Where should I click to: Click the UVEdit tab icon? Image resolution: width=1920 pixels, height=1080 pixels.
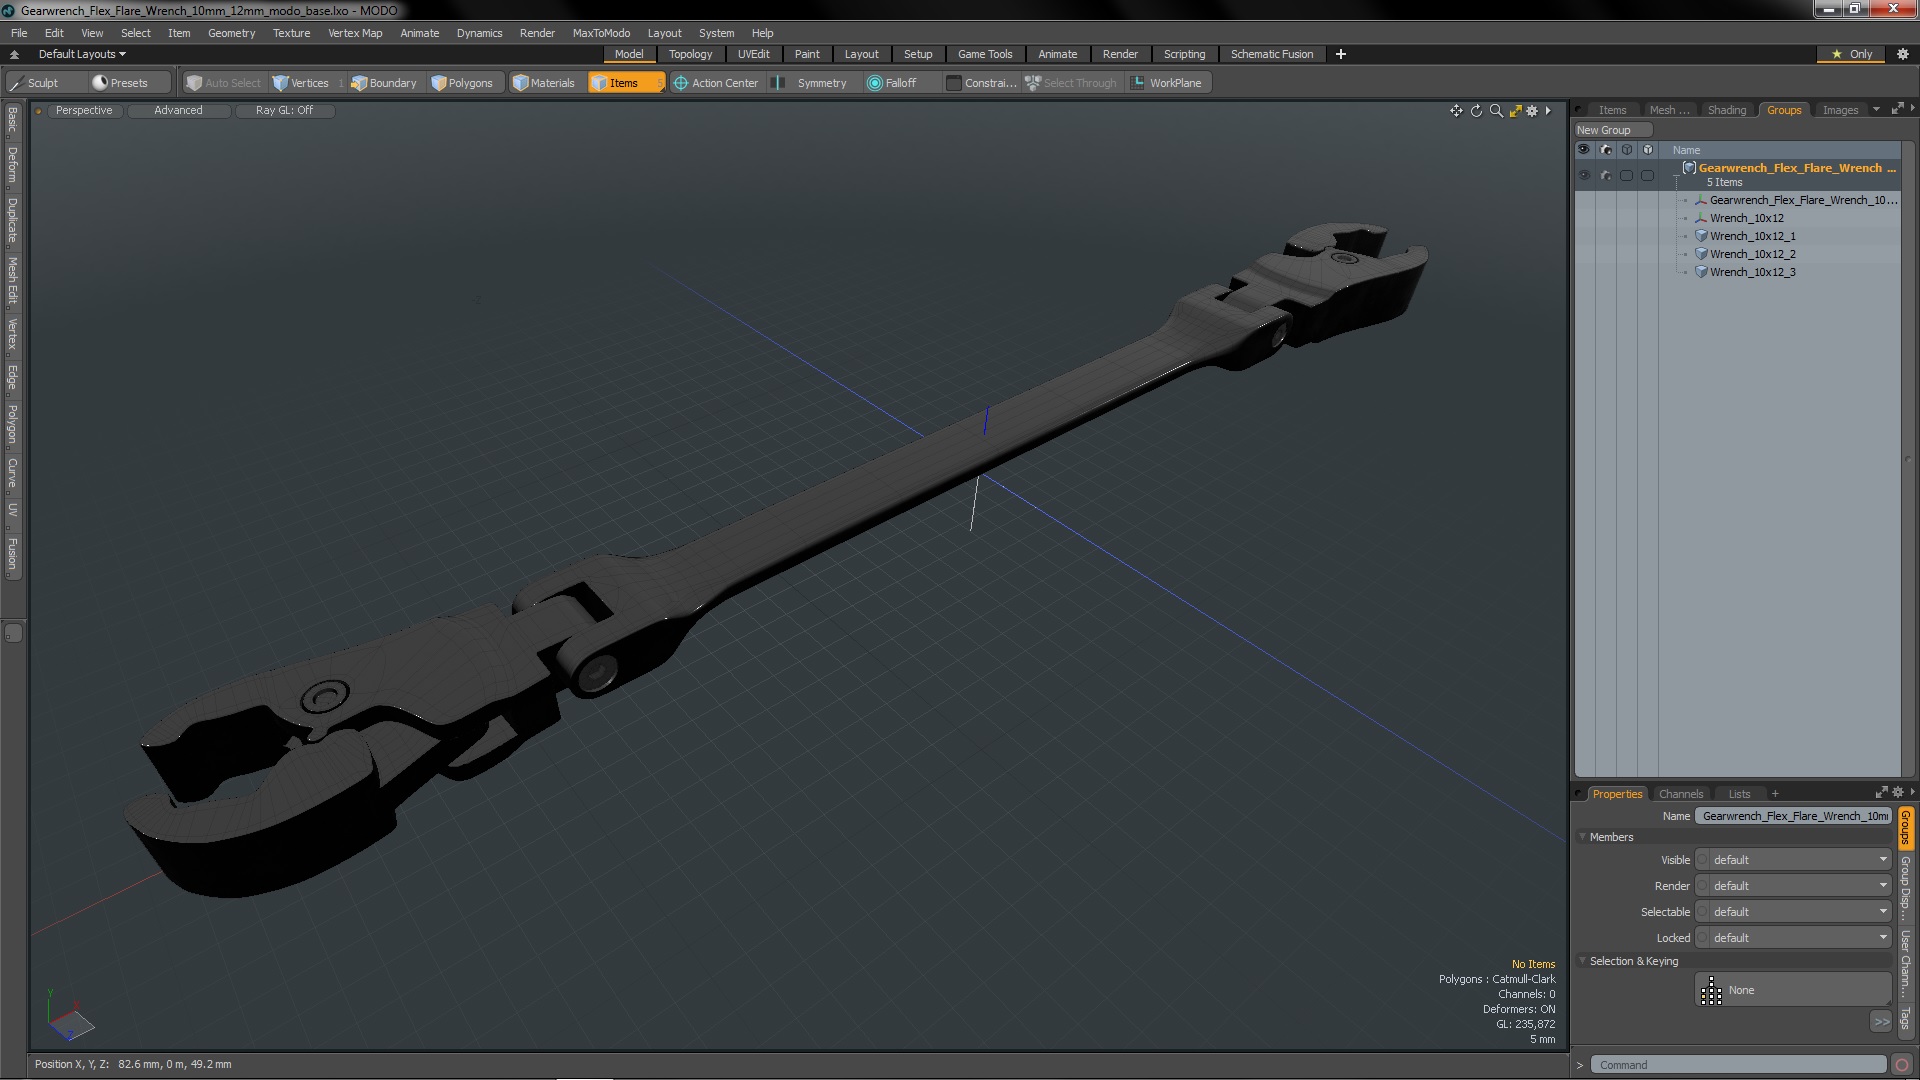point(752,54)
